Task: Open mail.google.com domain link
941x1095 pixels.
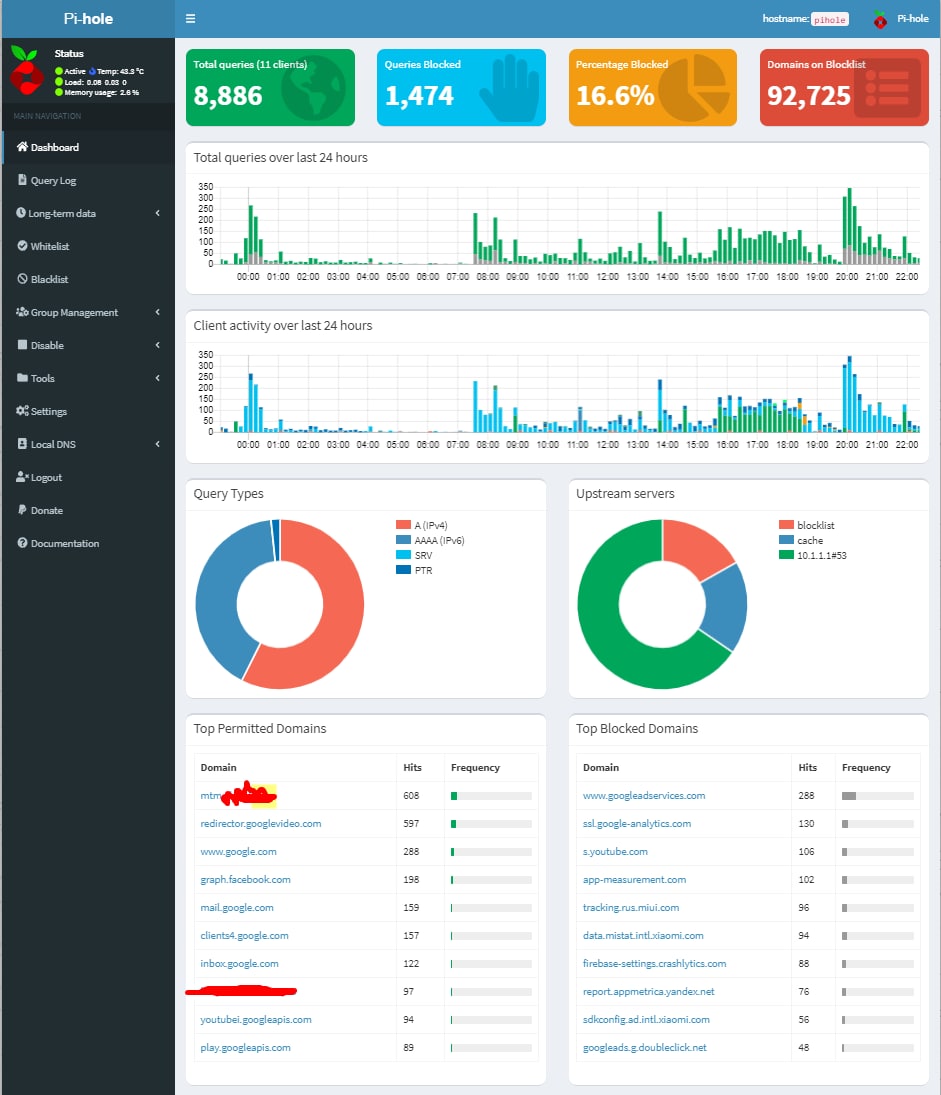Action: coord(237,907)
